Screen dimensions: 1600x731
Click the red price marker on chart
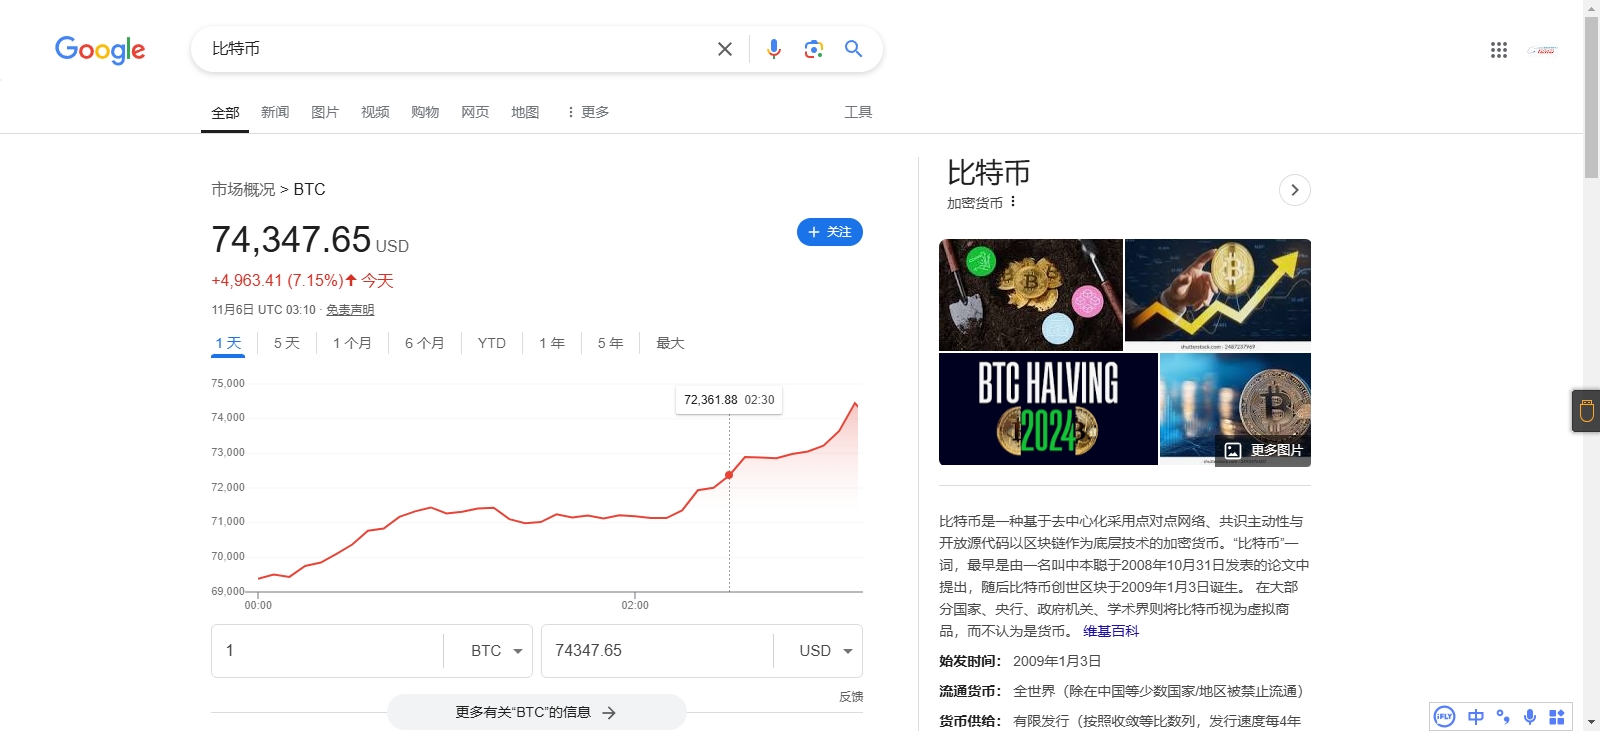click(729, 474)
